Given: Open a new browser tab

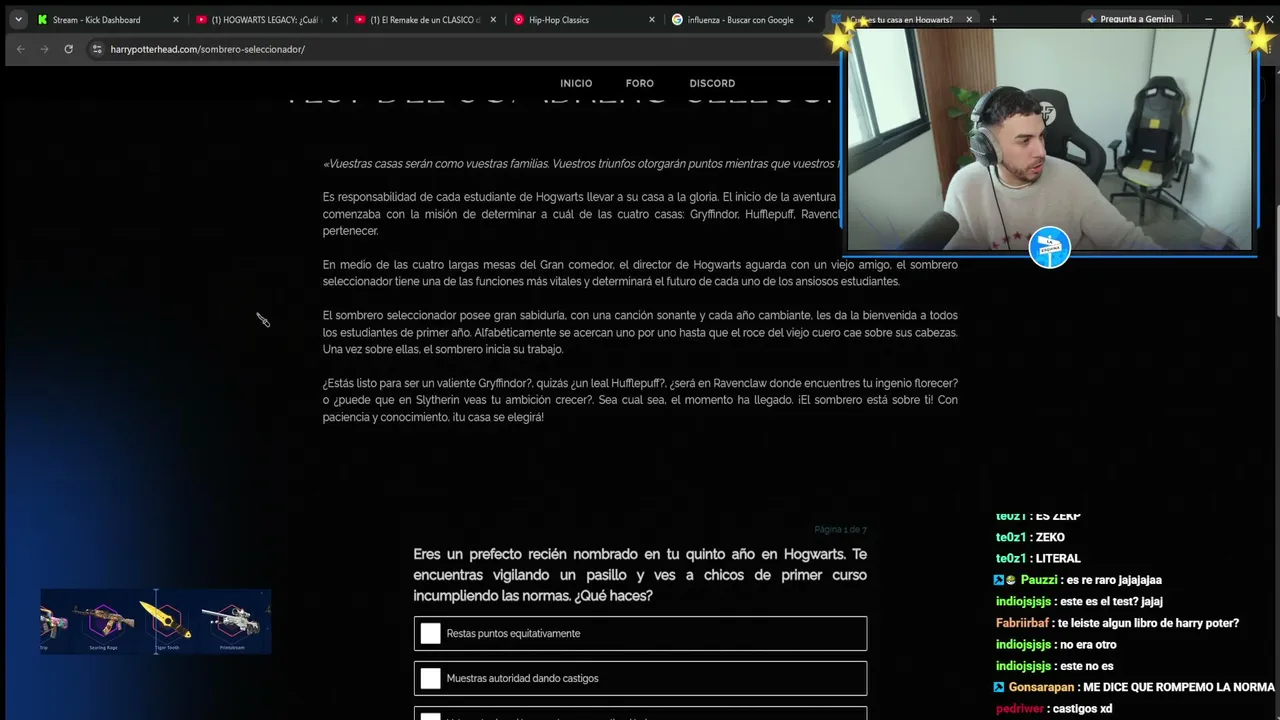Looking at the screenshot, I should coord(993,19).
